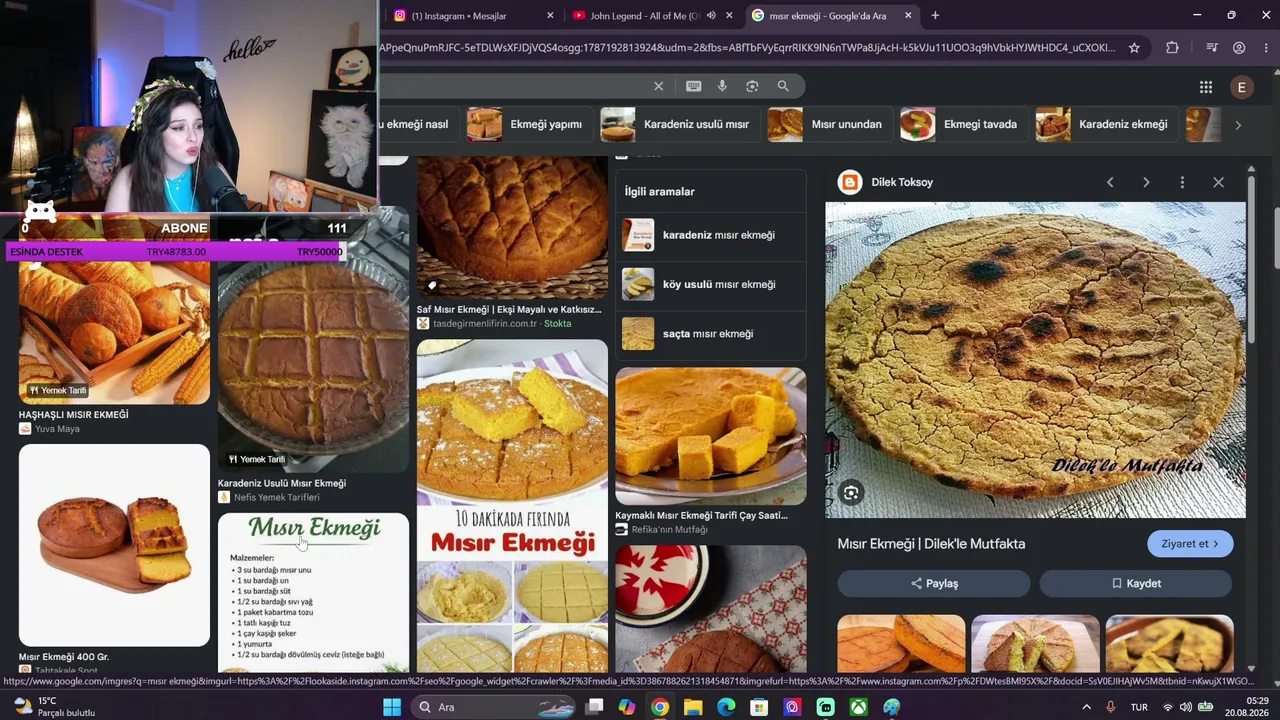This screenshot has height=720, width=1280.
Task: Switch to the Instagram Mesajlar tab
Action: pos(473,15)
